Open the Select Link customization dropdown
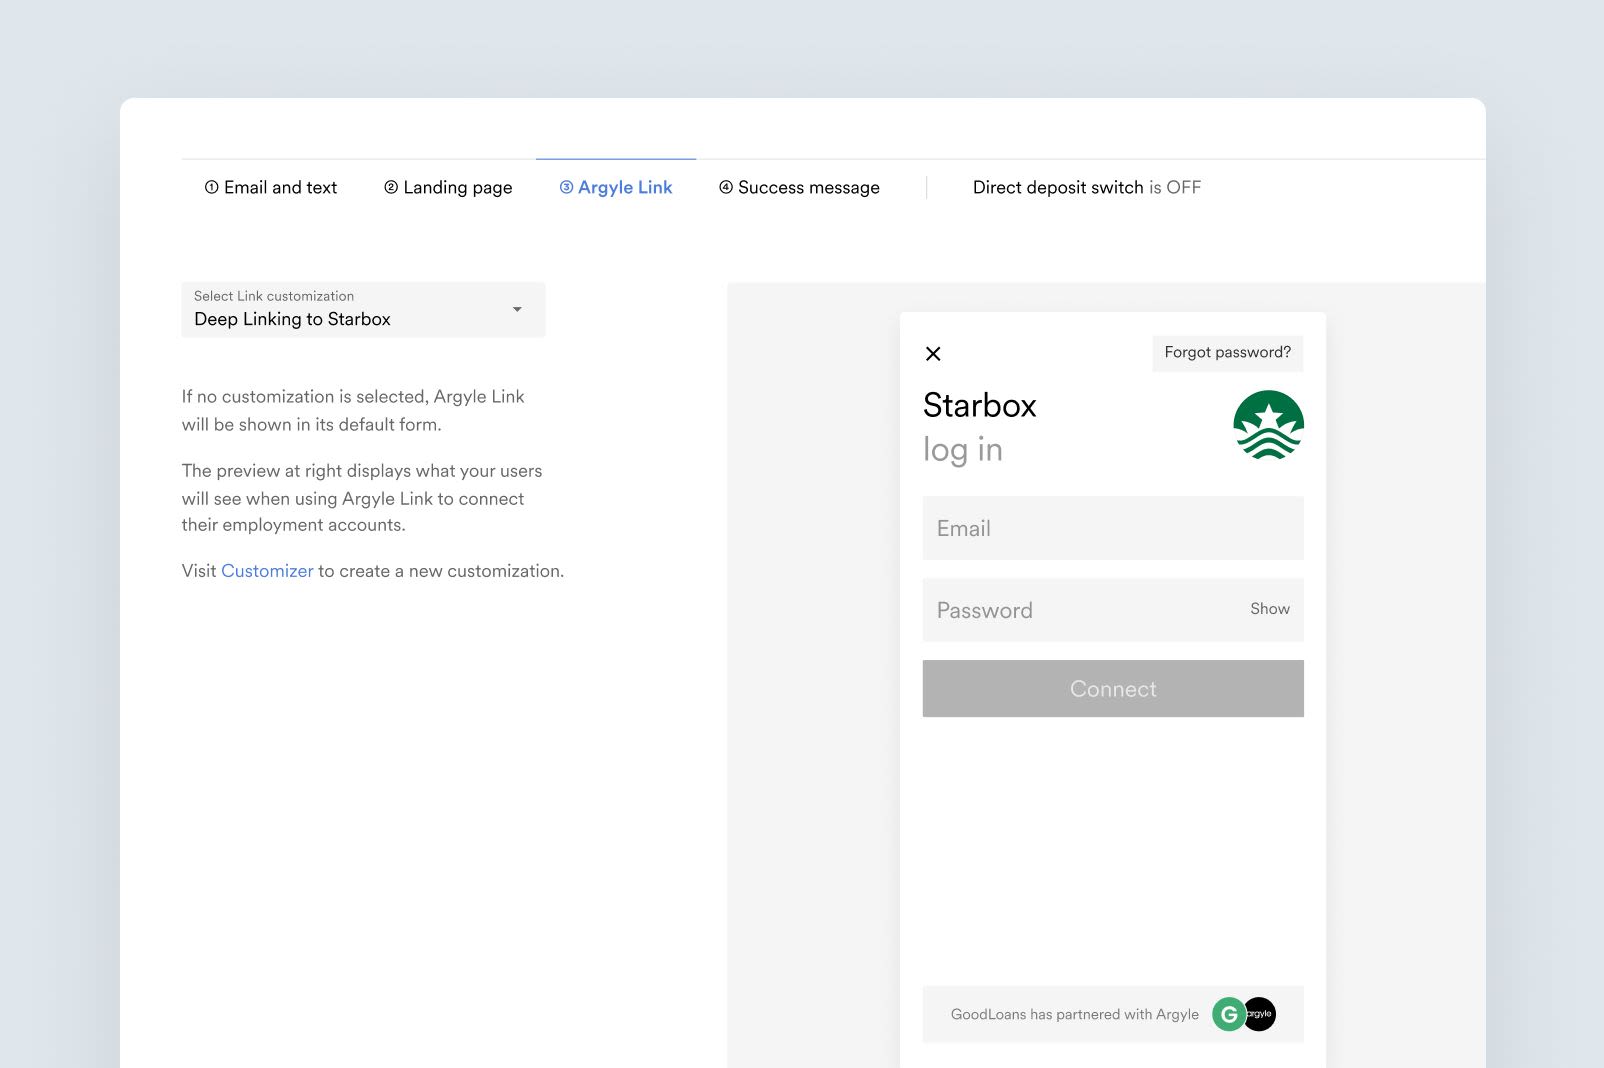Image resolution: width=1604 pixels, height=1068 pixels. point(363,309)
